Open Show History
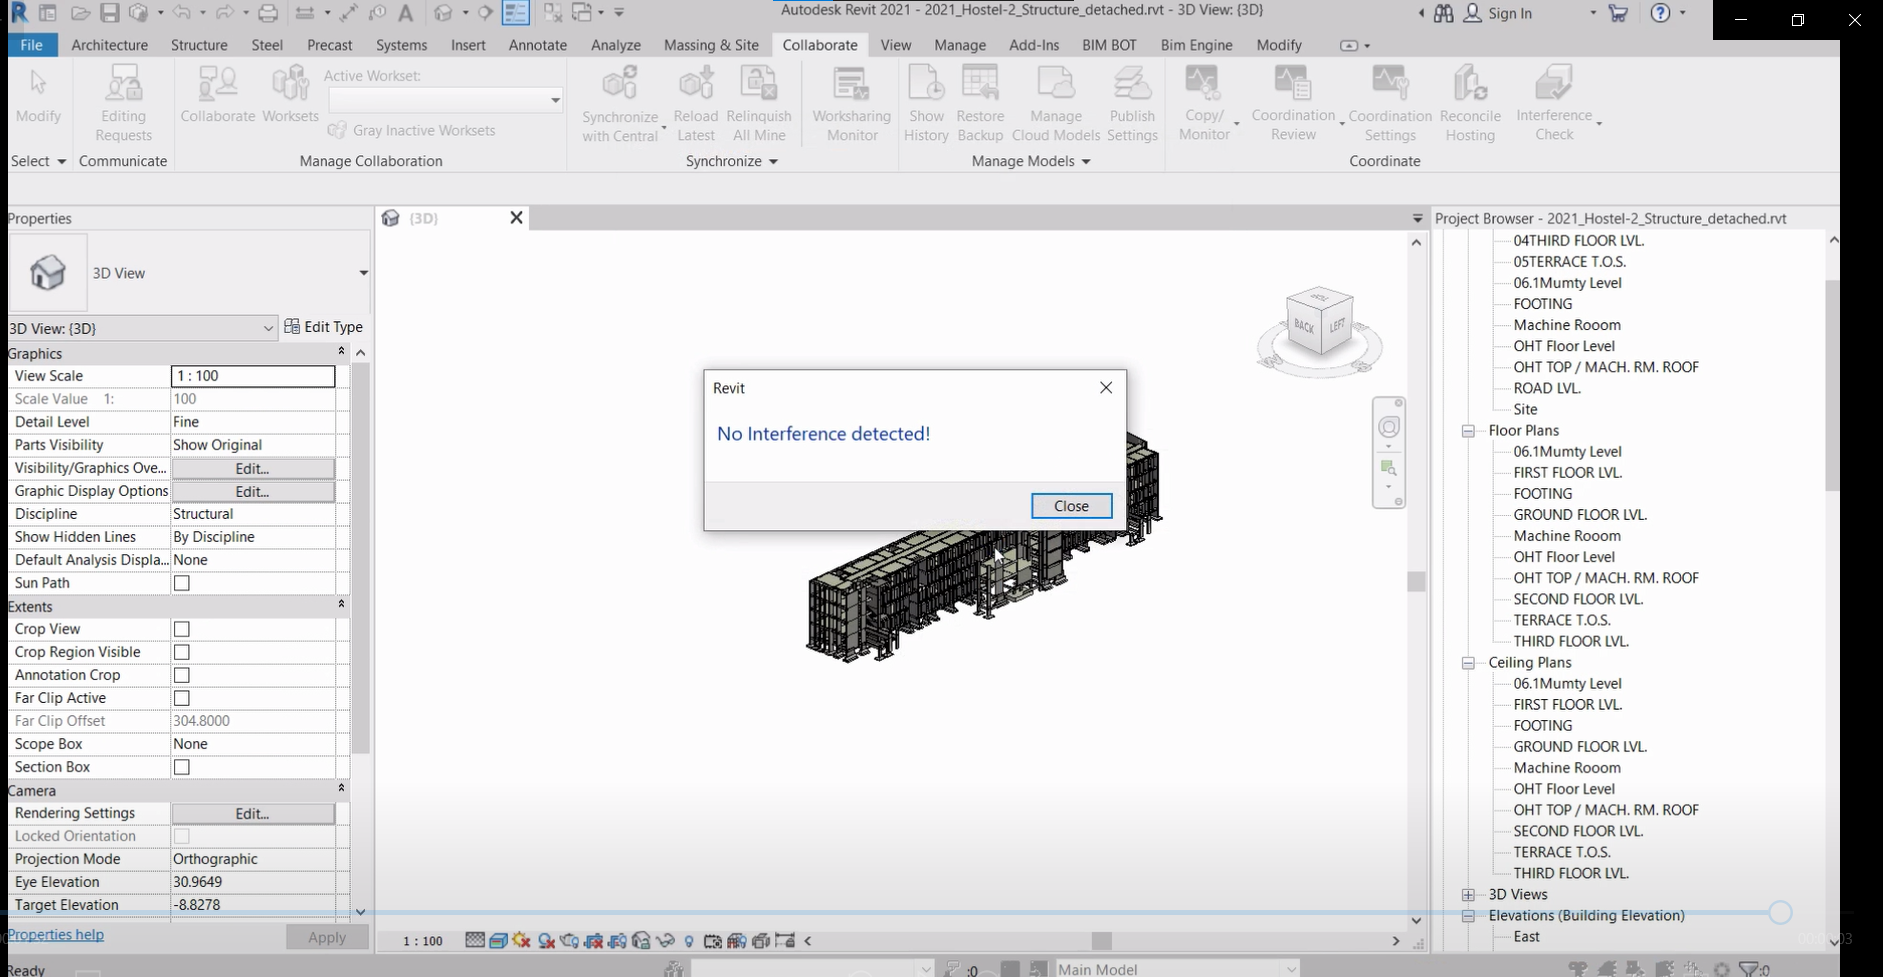 [926, 104]
